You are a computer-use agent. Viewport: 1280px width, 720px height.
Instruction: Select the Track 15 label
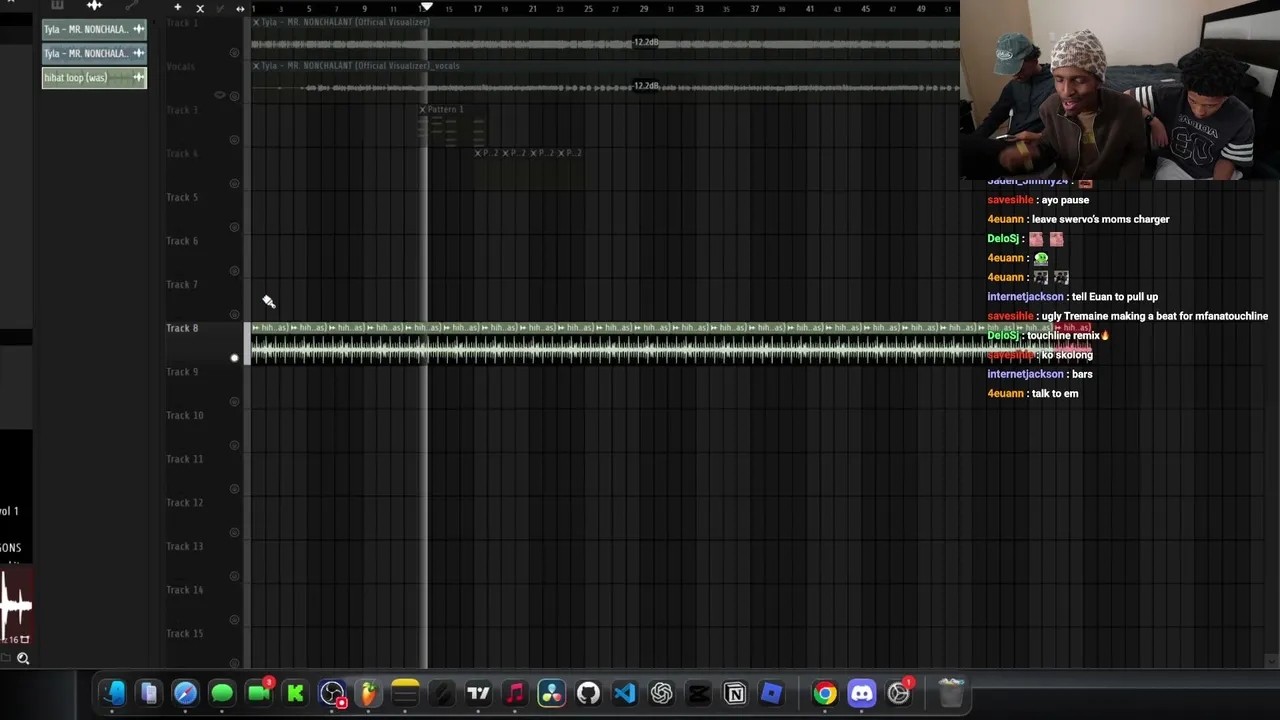point(184,634)
